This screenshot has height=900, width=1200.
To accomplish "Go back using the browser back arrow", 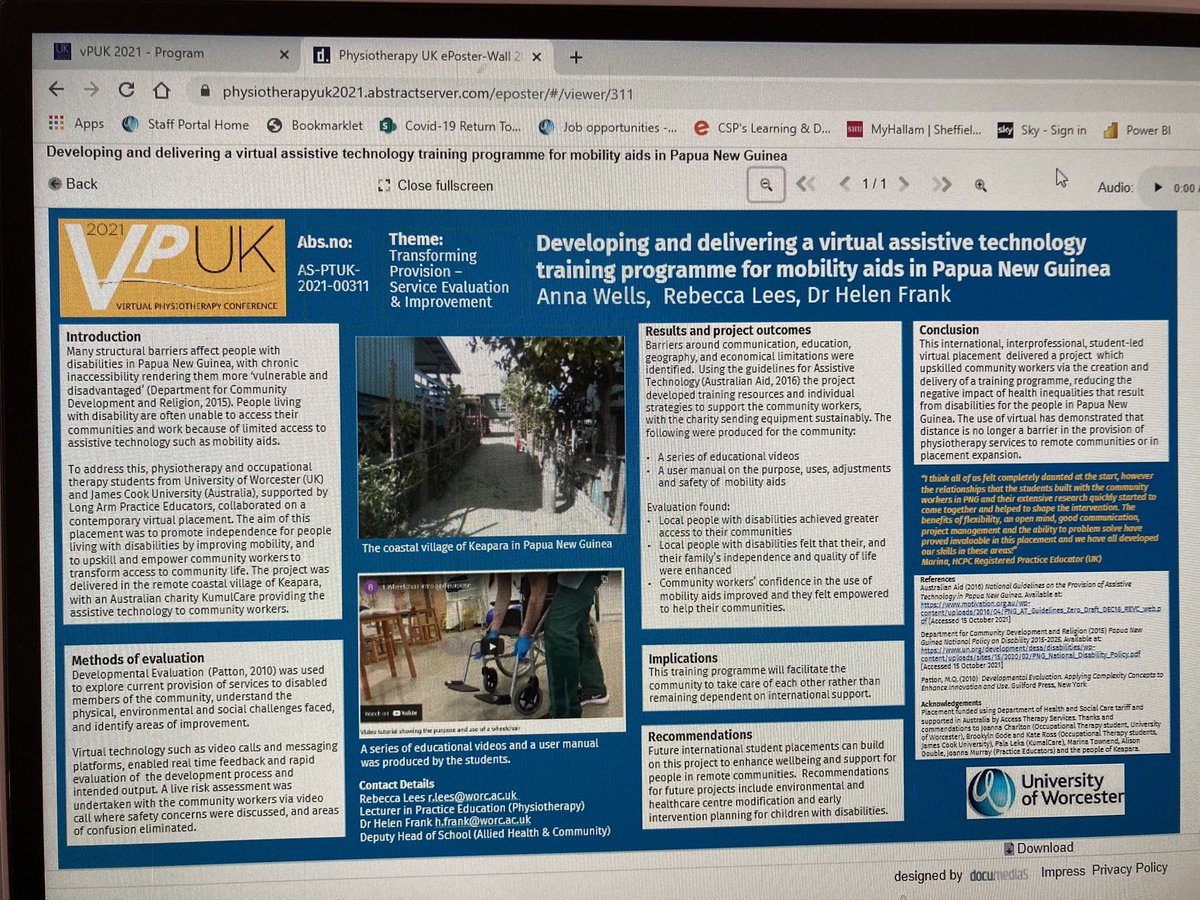I will click(56, 90).
